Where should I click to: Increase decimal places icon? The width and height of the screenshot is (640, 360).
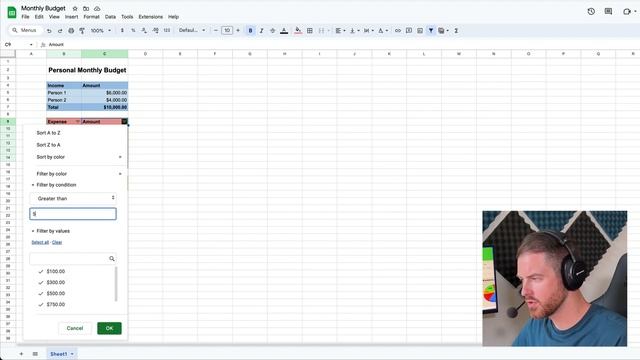point(156,31)
